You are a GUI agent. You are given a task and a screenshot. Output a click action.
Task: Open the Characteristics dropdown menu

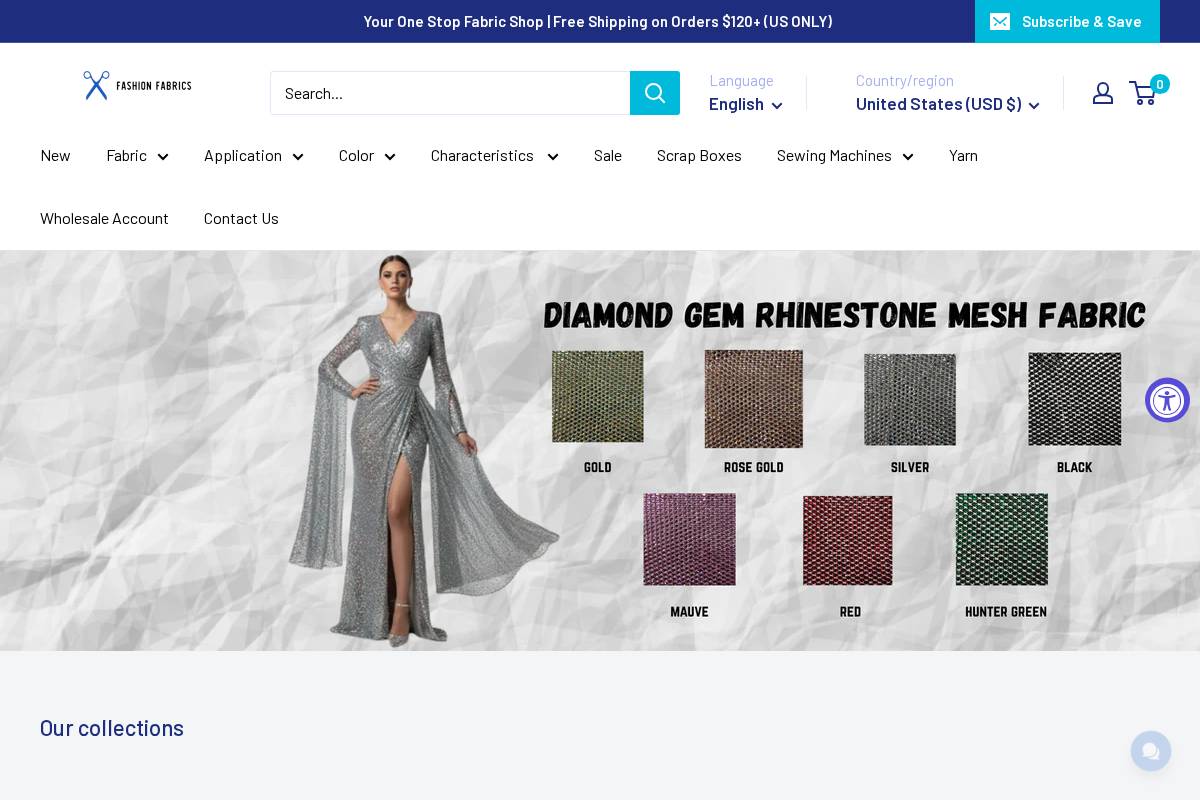494,156
